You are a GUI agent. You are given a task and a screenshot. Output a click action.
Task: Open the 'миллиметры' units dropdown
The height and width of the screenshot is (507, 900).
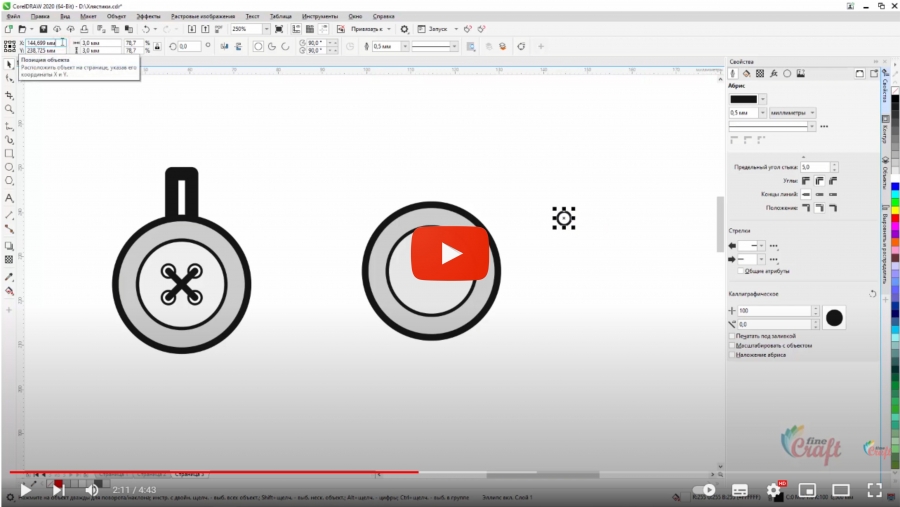(x=793, y=113)
